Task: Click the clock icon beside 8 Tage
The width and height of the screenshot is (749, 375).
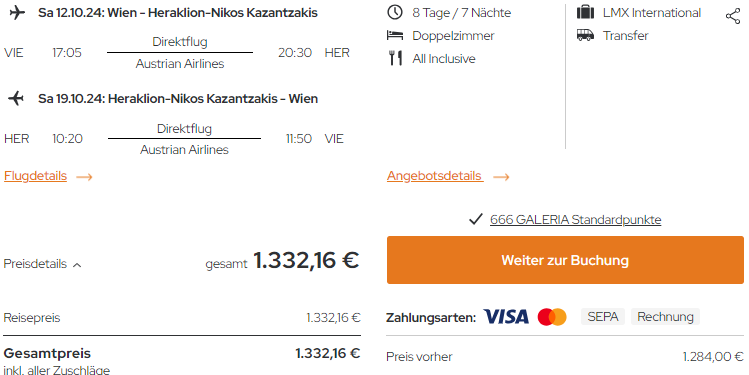Action: pos(395,12)
